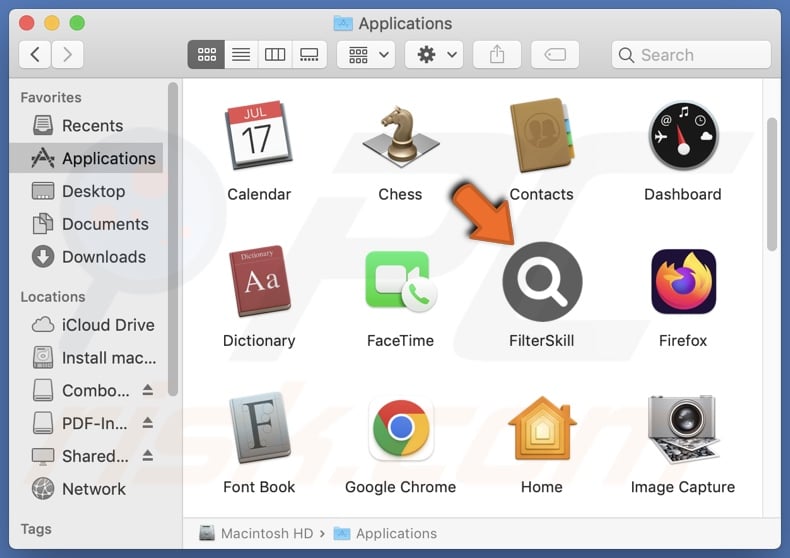
Task: Click the Google Chrome app icon
Action: 401,428
